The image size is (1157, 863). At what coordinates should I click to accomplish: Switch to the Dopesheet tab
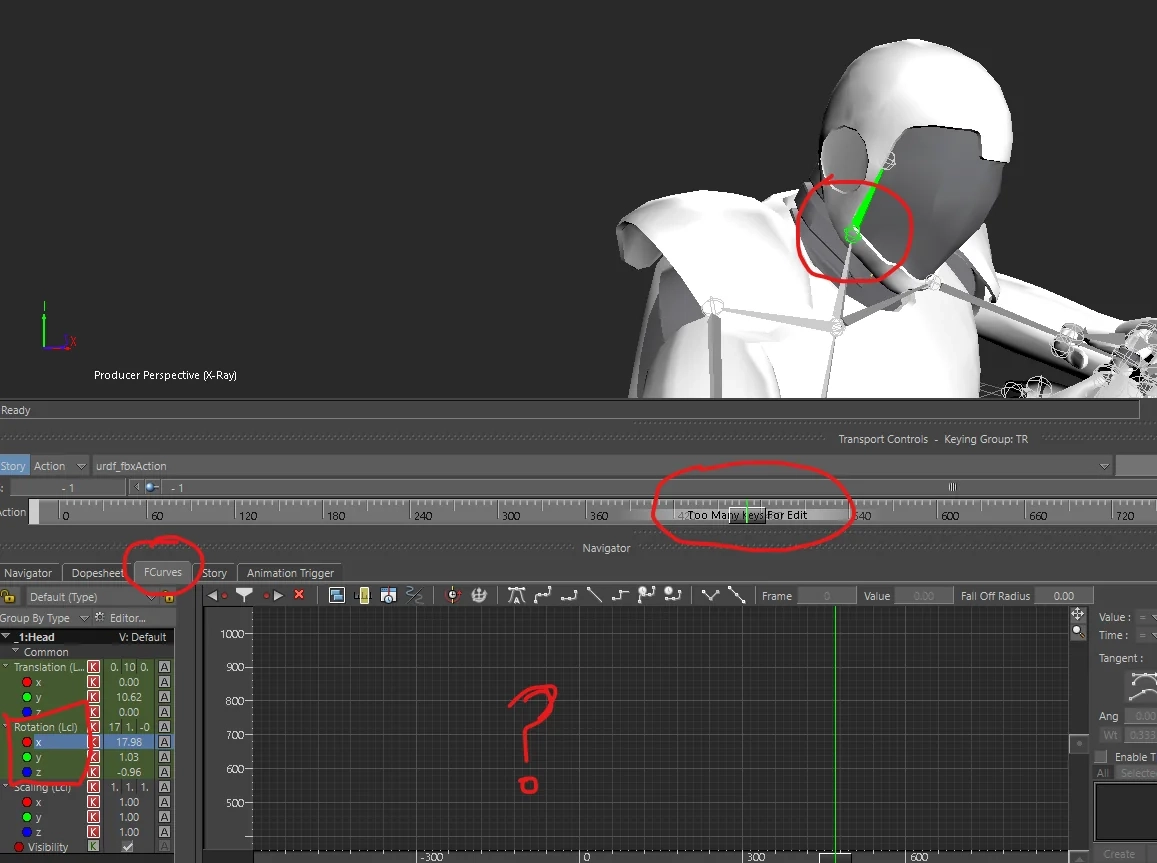point(97,573)
